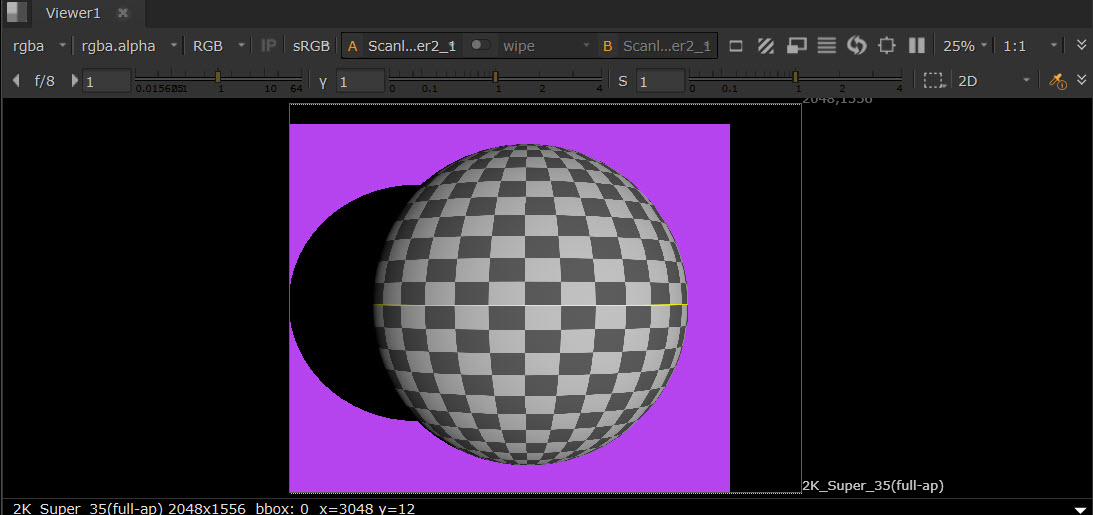Pause viewer updating
The width and height of the screenshot is (1093, 515).
click(916, 46)
